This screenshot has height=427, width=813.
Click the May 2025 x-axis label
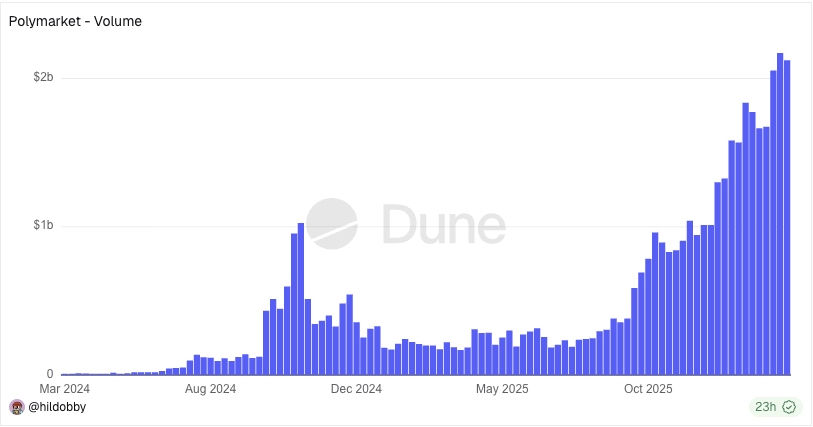pos(502,389)
